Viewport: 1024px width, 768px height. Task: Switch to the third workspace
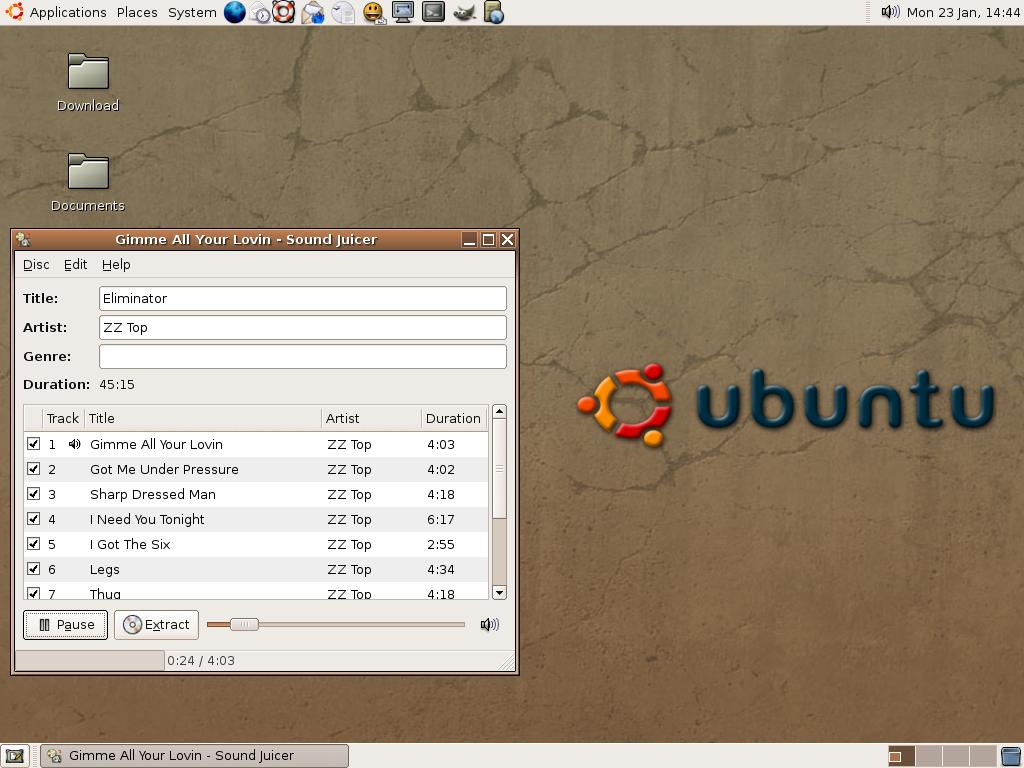point(956,756)
